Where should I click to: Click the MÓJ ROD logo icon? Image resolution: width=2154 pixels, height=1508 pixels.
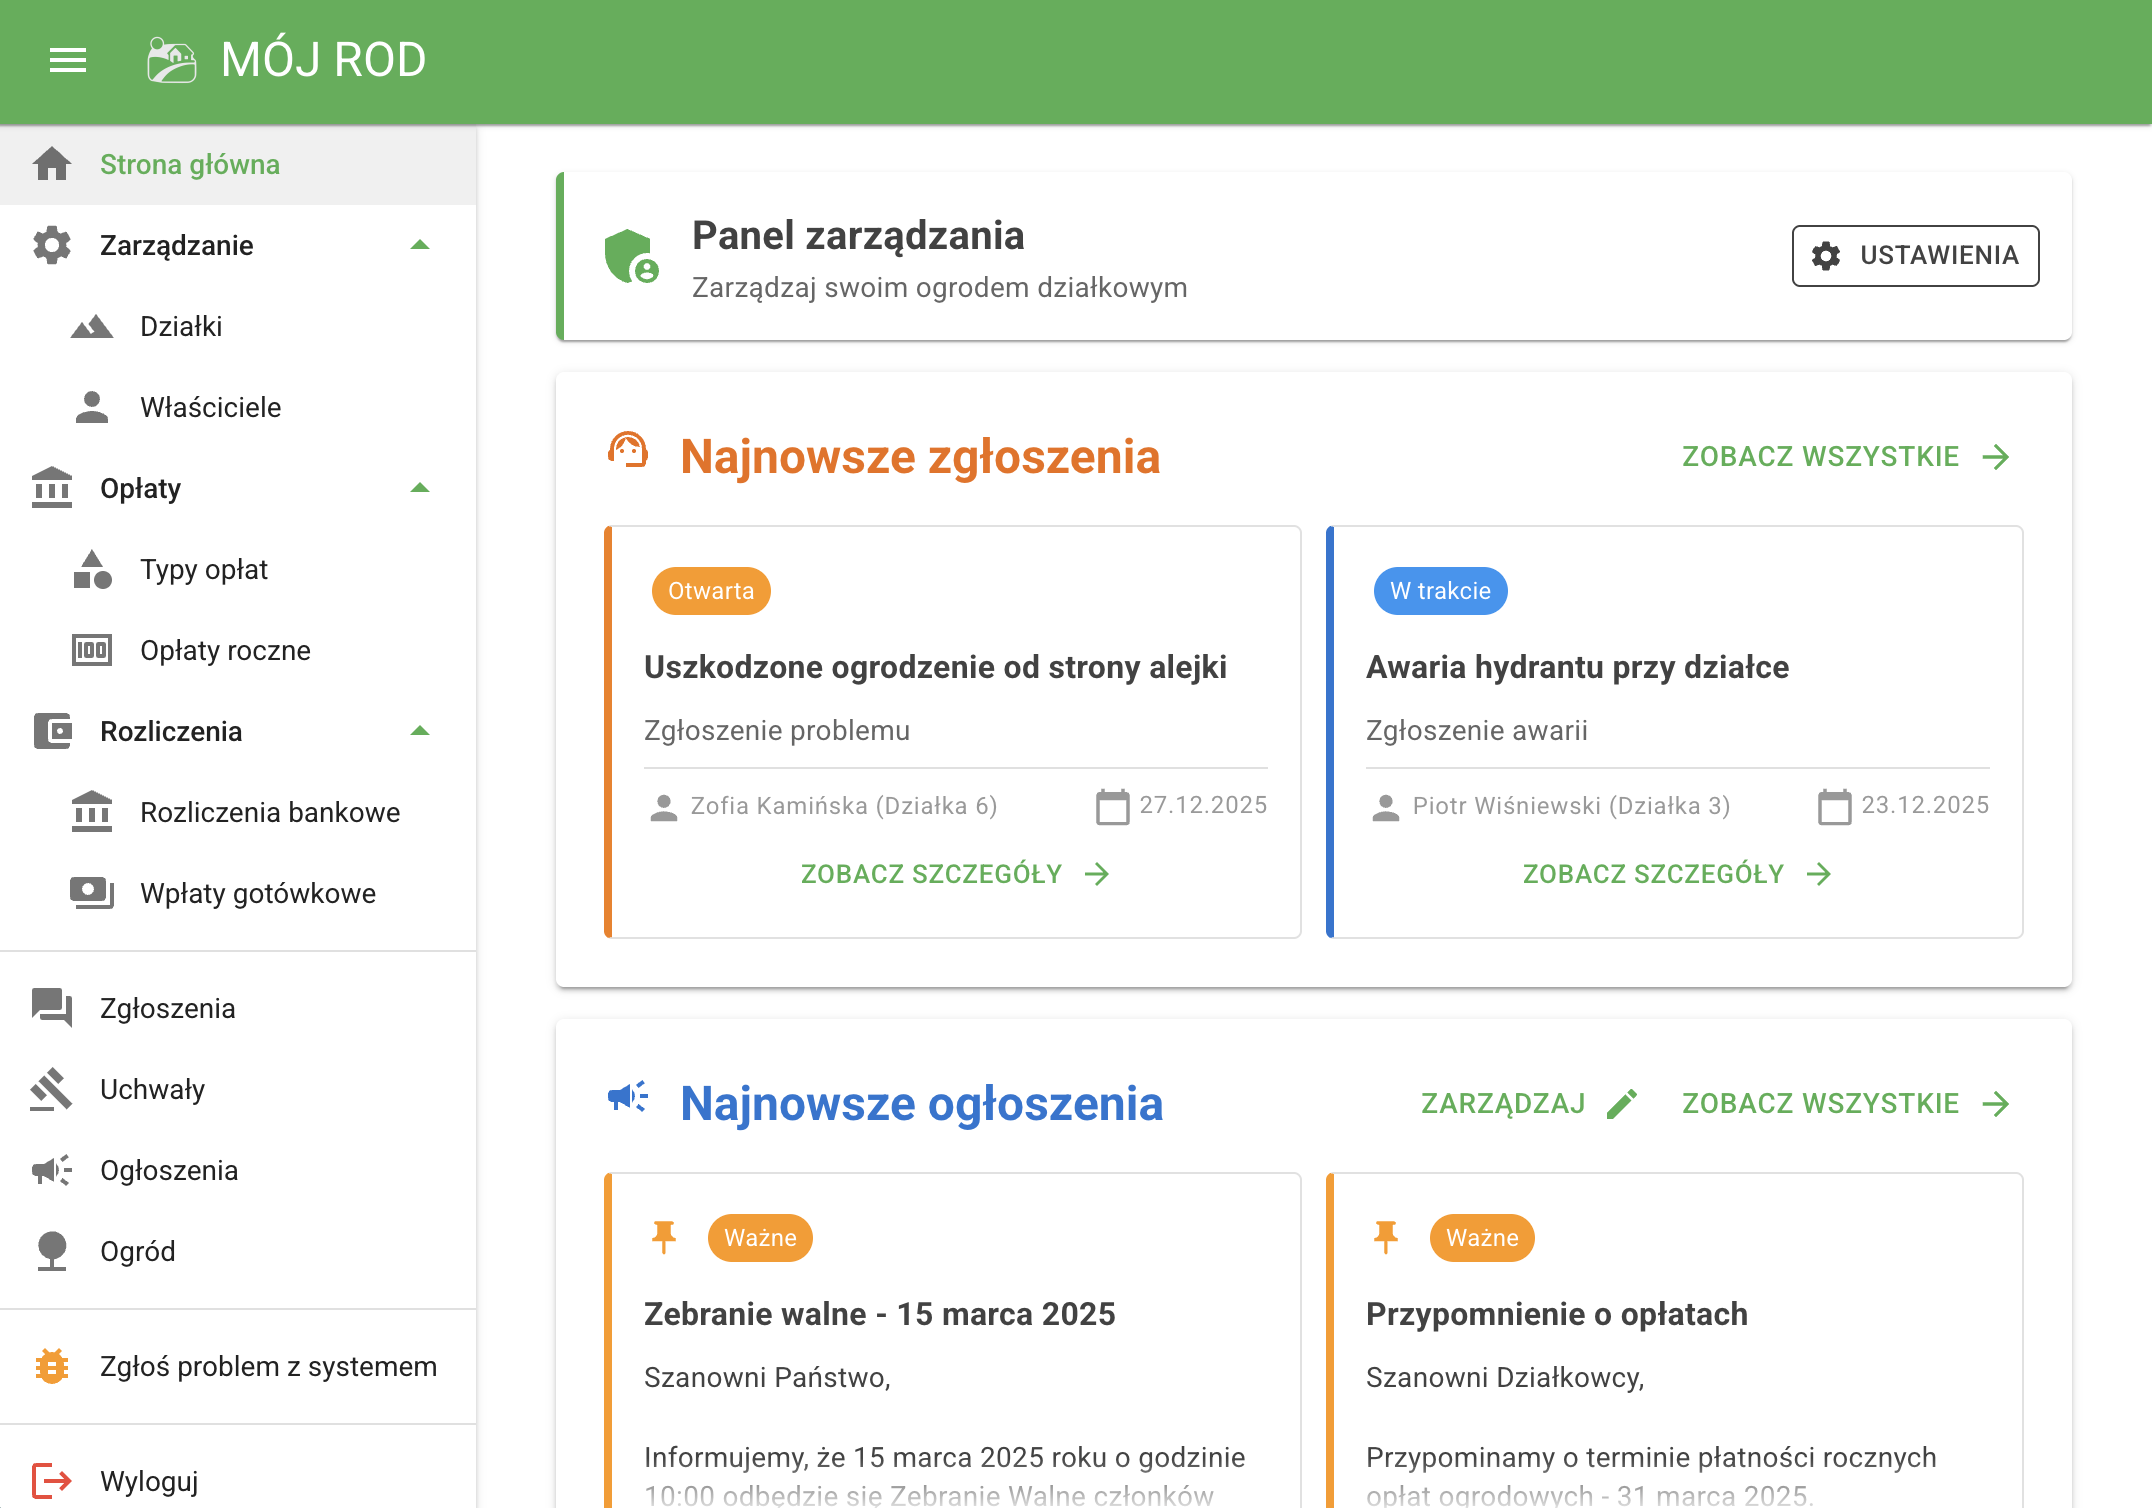pyautogui.click(x=172, y=61)
